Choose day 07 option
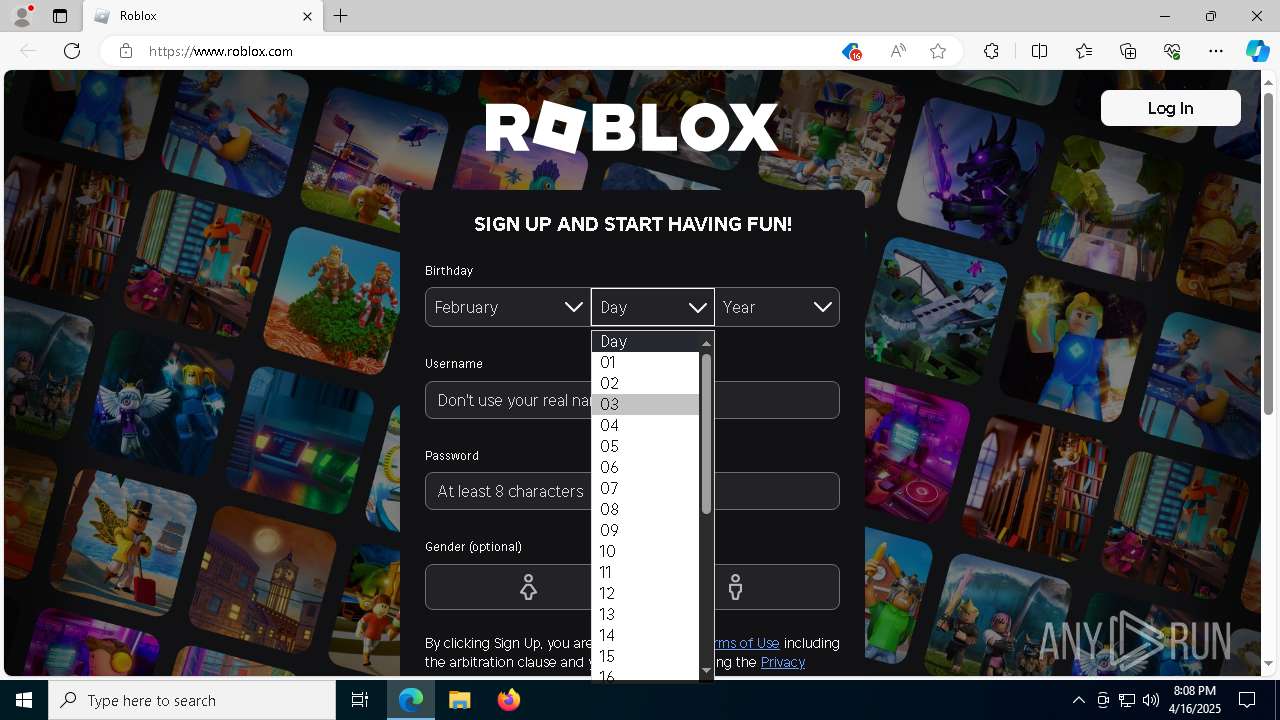The image size is (1280, 720). pos(645,488)
